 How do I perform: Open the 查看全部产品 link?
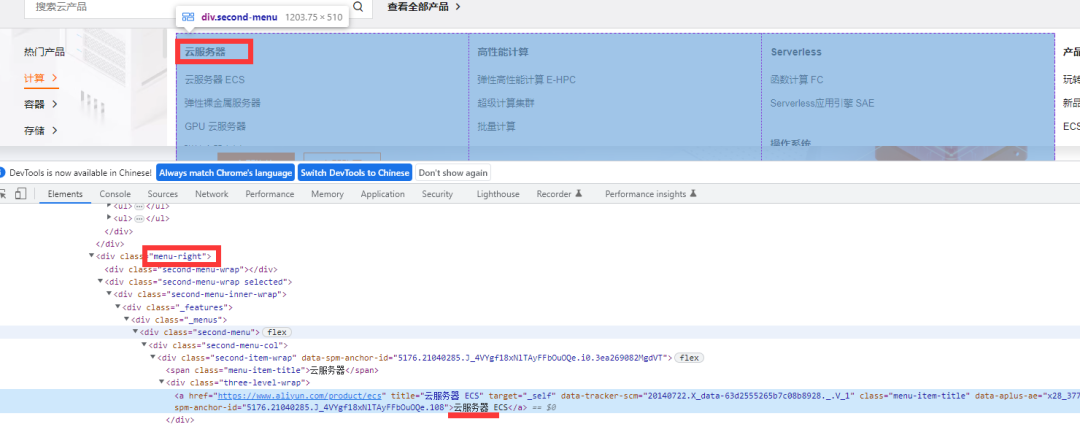[x=424, y=6]
